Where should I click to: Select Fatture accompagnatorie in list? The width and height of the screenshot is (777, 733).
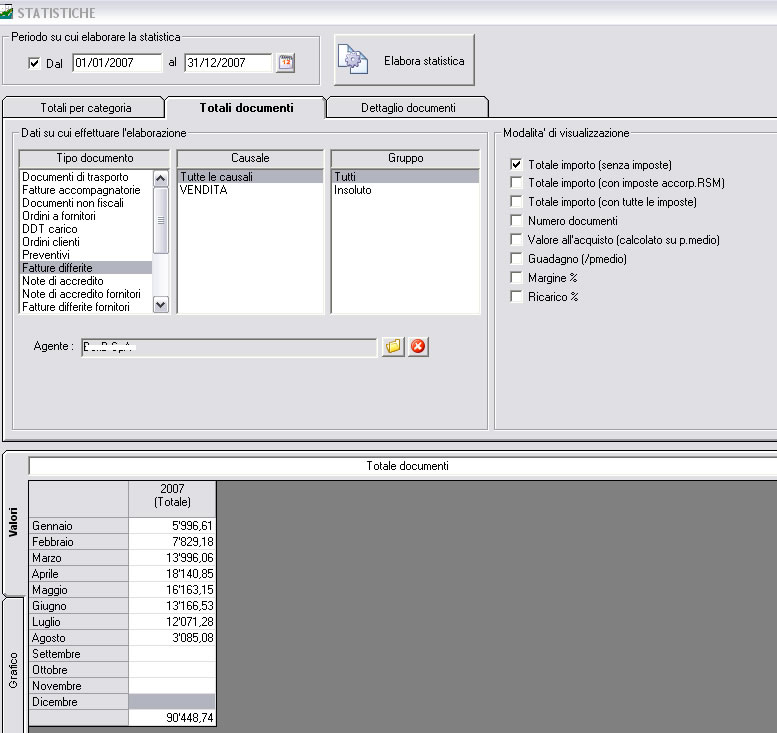pyautogui.click(x=86, y=190)
